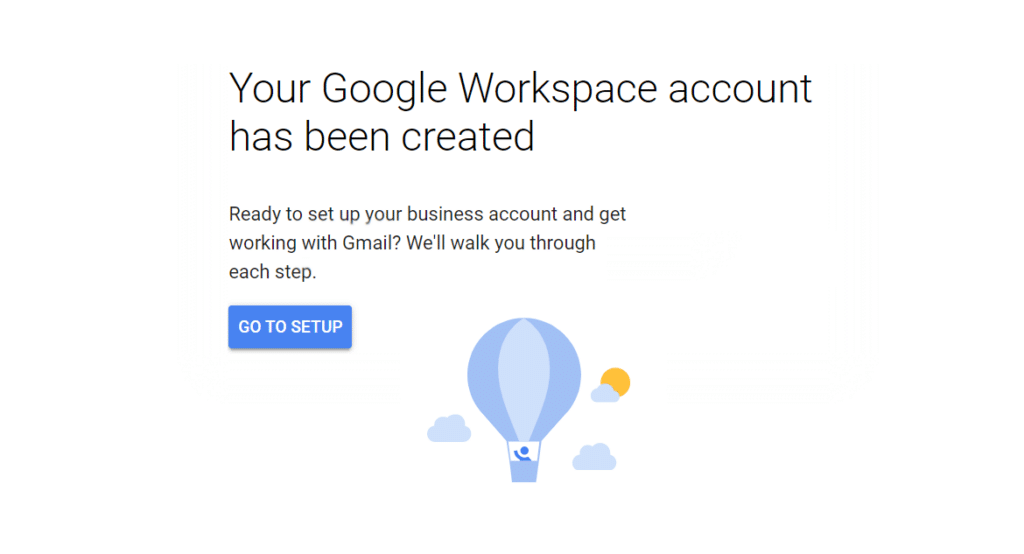Click "Ready to set up" paragraph text
The height and width of the screenshot is (554, 1024).
[x=294, y=214]
